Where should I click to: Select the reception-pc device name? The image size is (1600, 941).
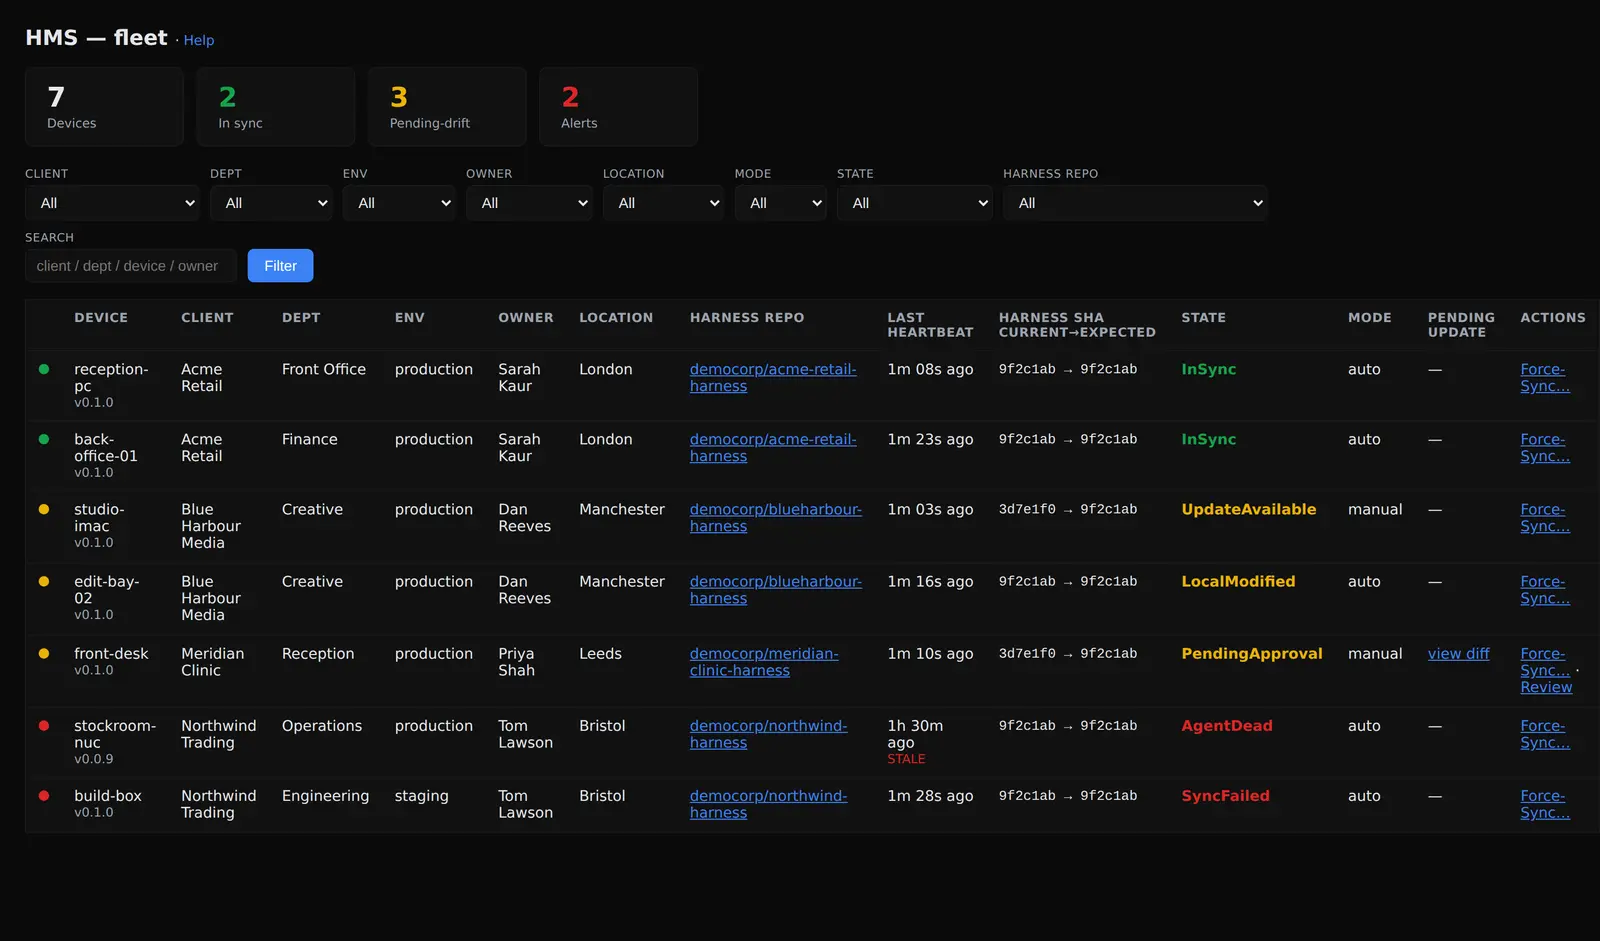111,377
